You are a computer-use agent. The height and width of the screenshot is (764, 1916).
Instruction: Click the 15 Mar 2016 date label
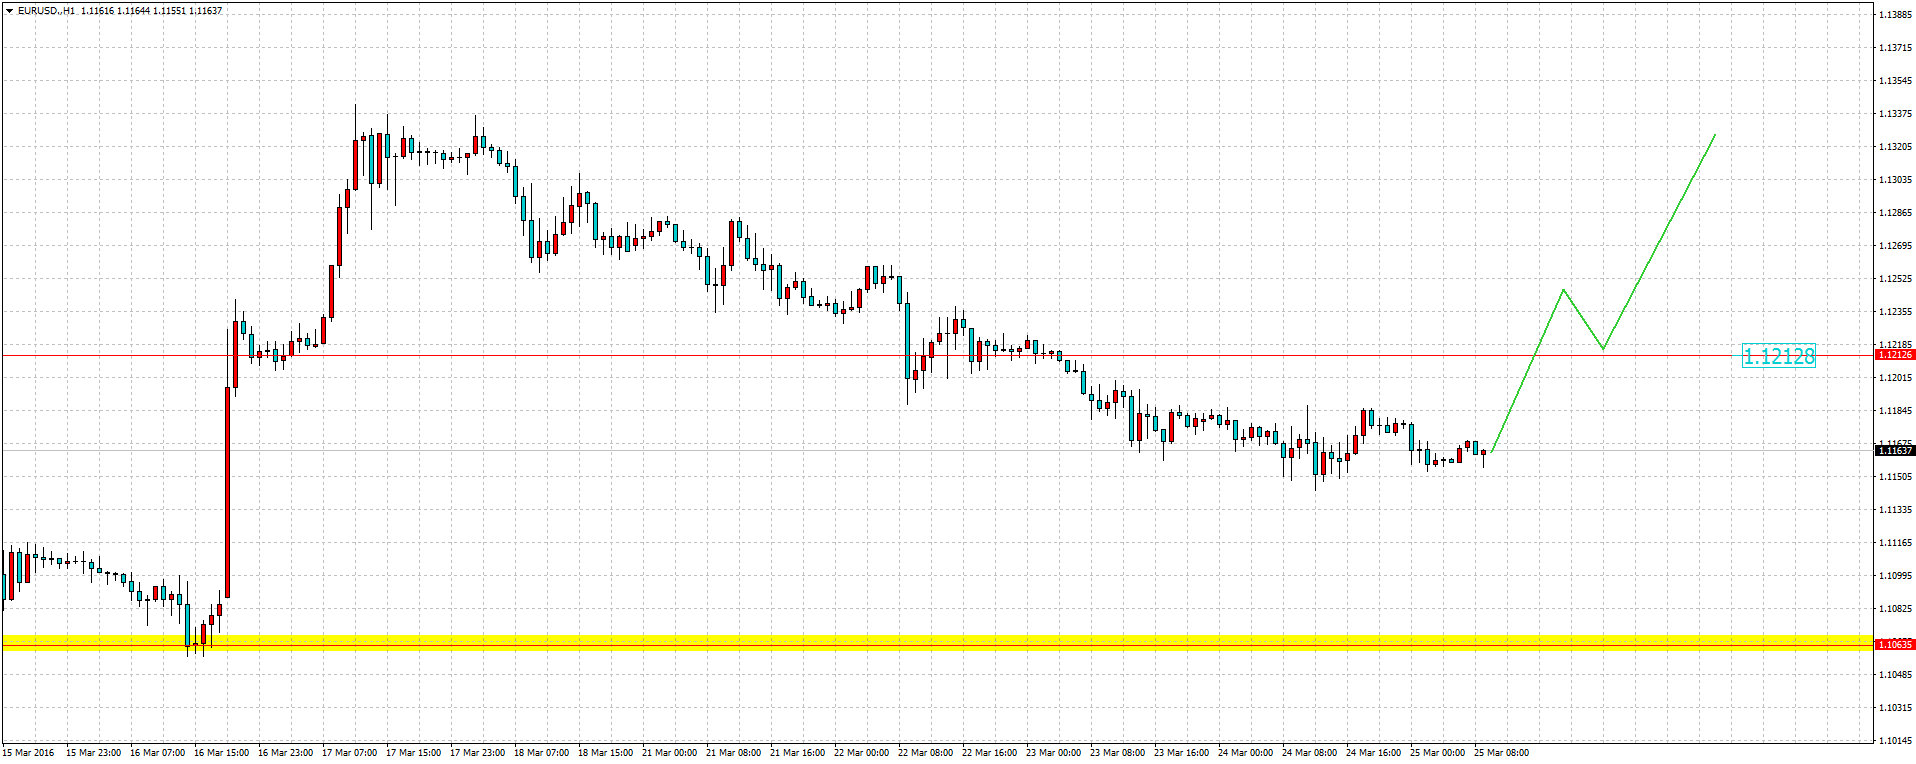(29, 753)
